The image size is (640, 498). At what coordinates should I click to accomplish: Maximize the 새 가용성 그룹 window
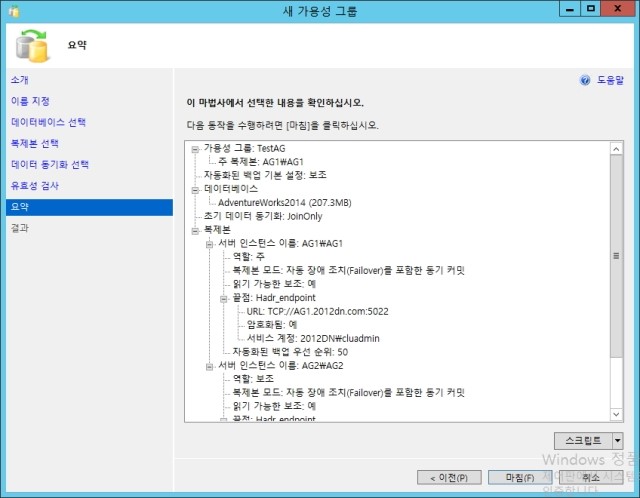coord(590,9)
